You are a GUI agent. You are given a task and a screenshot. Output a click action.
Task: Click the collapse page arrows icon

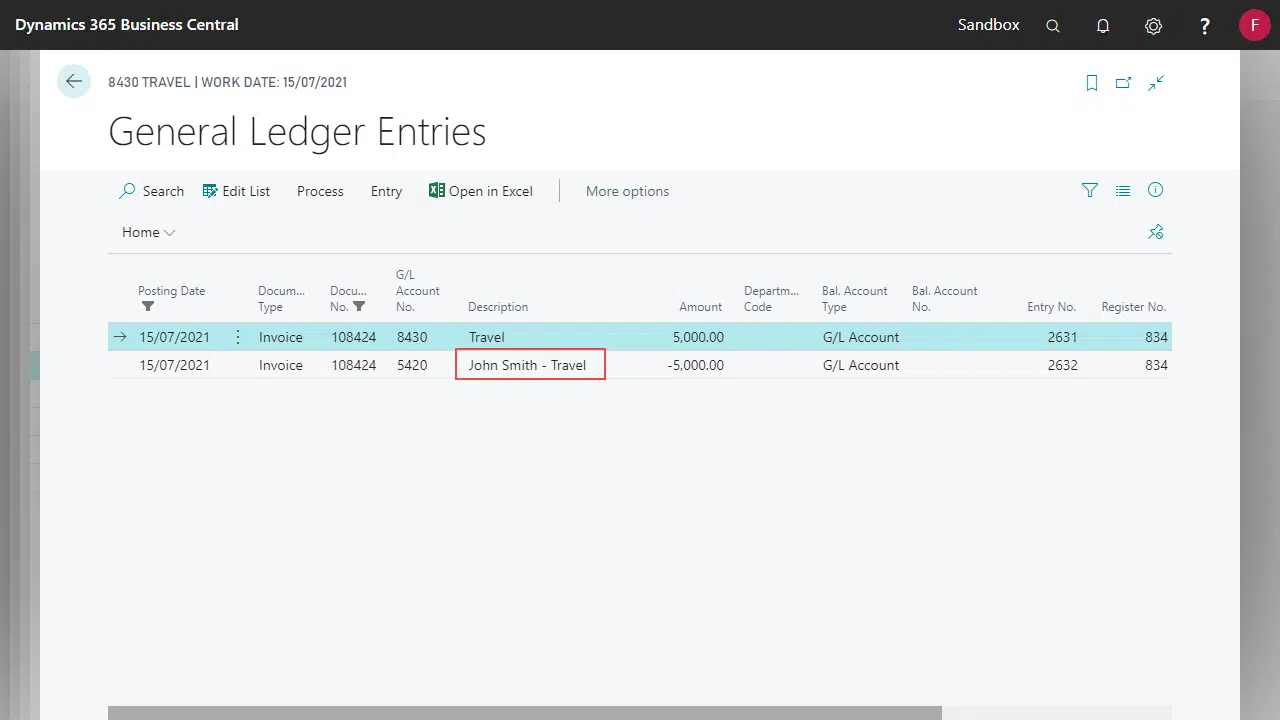pos(1156,83)
